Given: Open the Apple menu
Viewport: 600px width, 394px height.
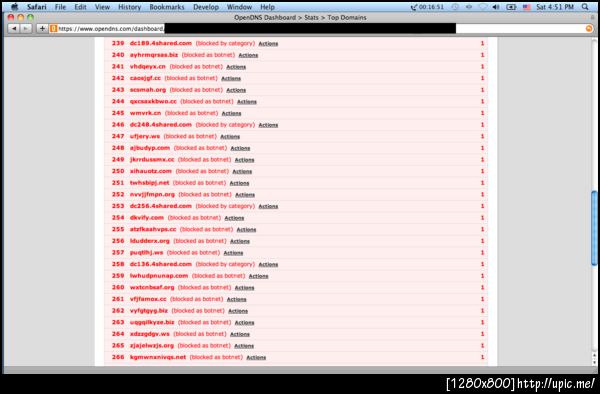Looking at the screenshot, I should (14, 7).
